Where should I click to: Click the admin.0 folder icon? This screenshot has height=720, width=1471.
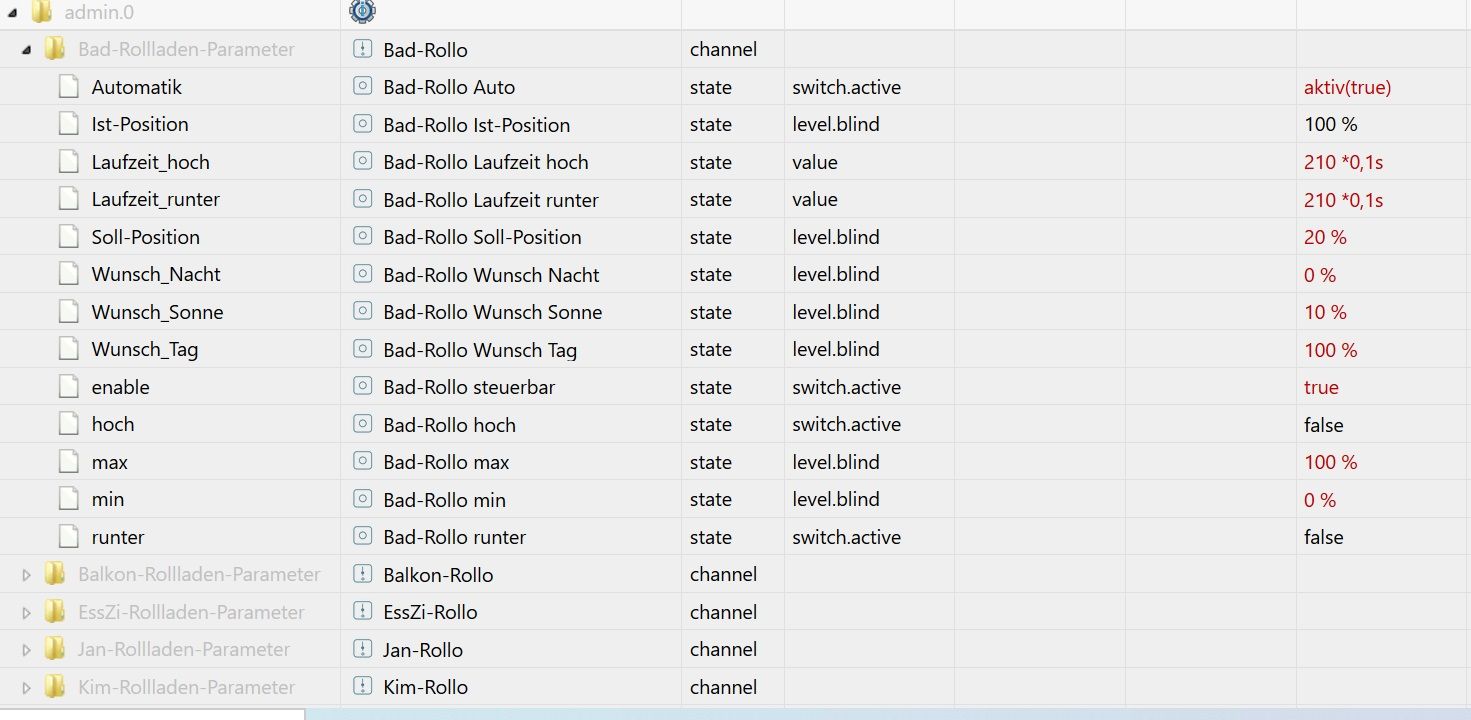pyautogui.click(x=41, y=12)
